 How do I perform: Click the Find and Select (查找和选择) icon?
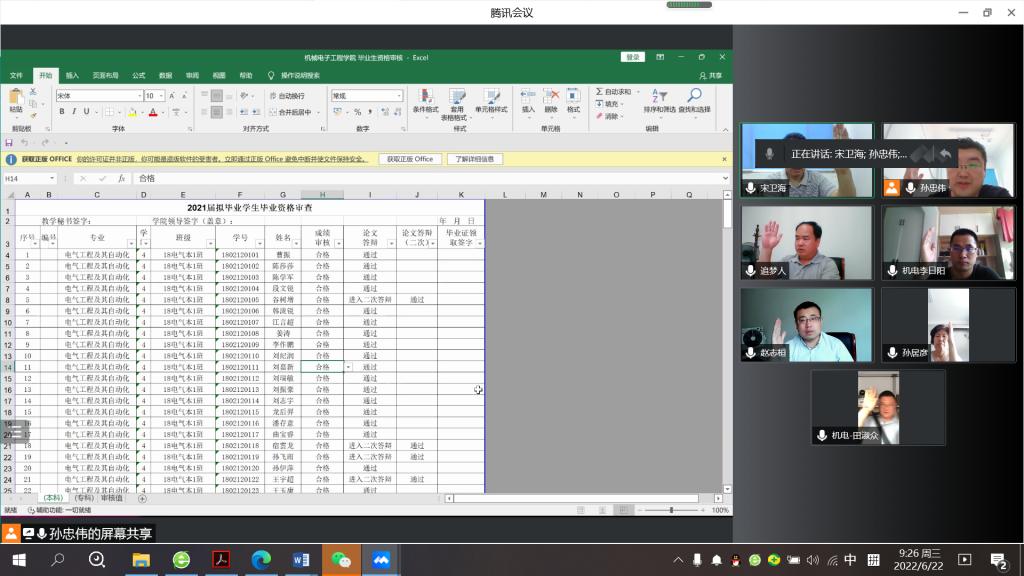(x=694, y=100)
